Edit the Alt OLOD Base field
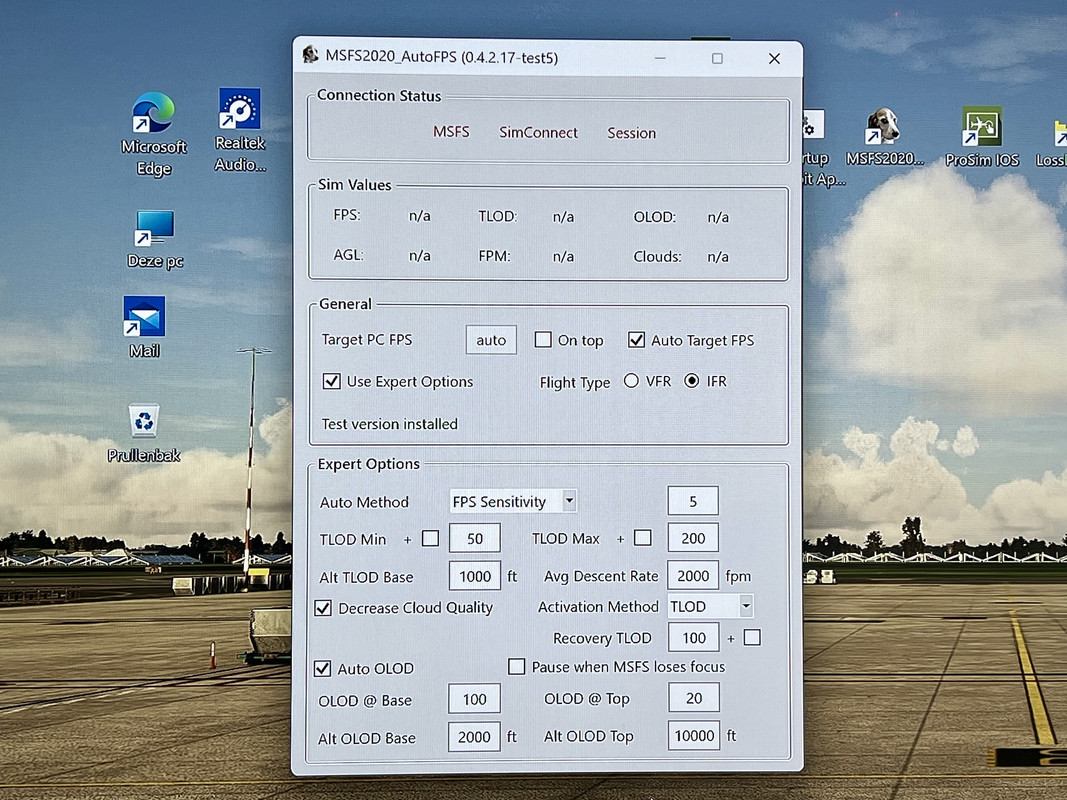The width and height of the screenshot is (1067, 800). [474, 737]
